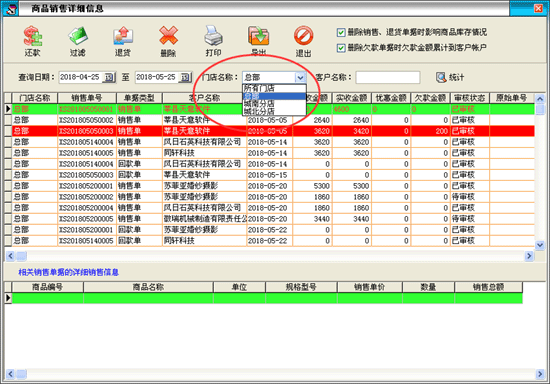Screen dimensions: 550x384
Task: Sort by the 销售单号 column header
Action: [x=87, y=98]
